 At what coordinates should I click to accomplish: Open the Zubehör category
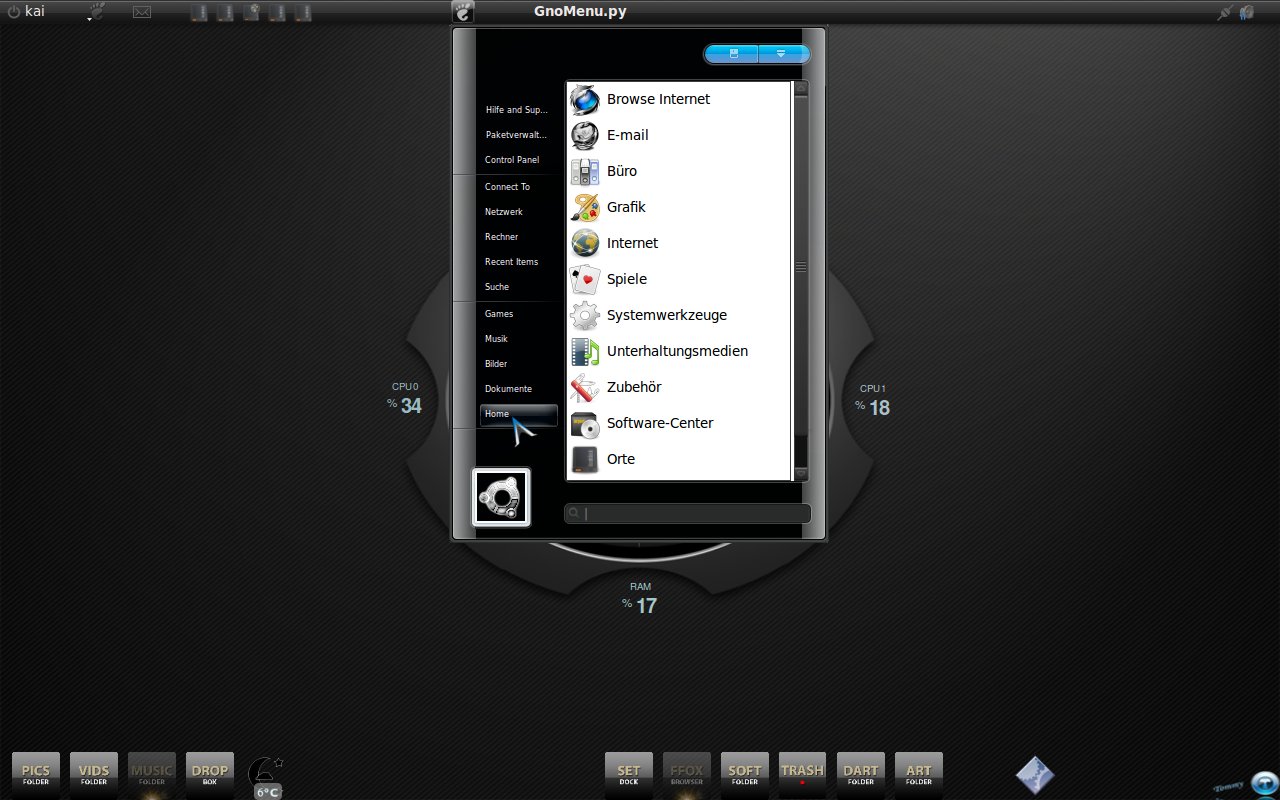pos(679,387)
